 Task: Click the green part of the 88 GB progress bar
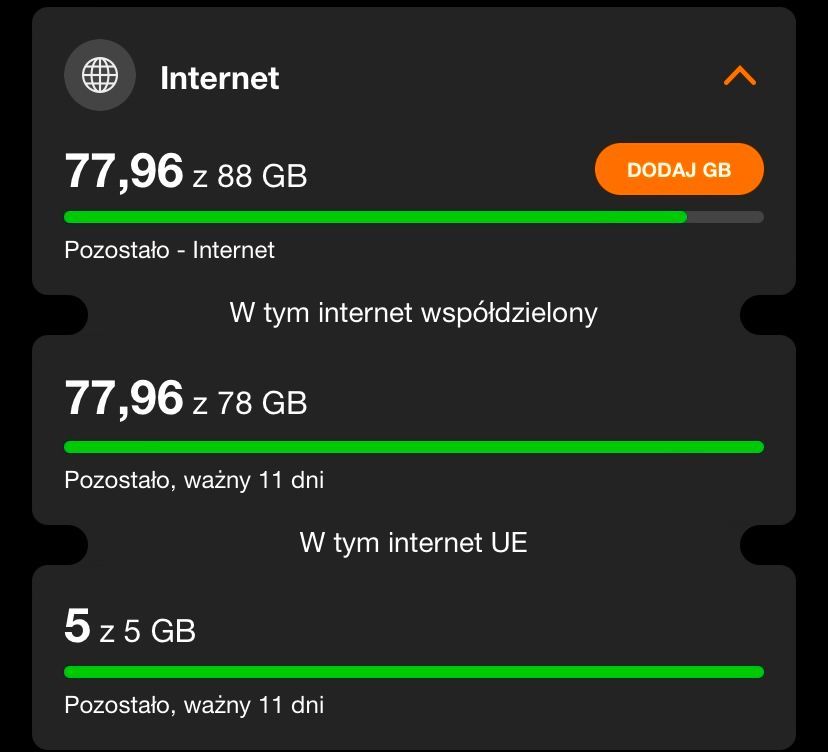[x=375, y=217]
